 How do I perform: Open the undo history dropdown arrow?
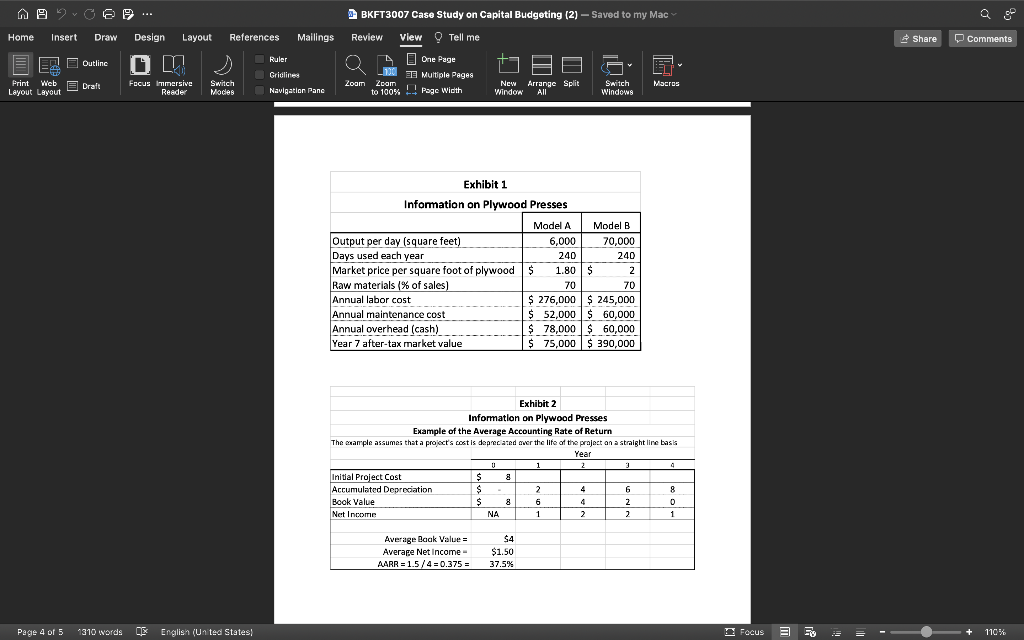pos(74,14)
